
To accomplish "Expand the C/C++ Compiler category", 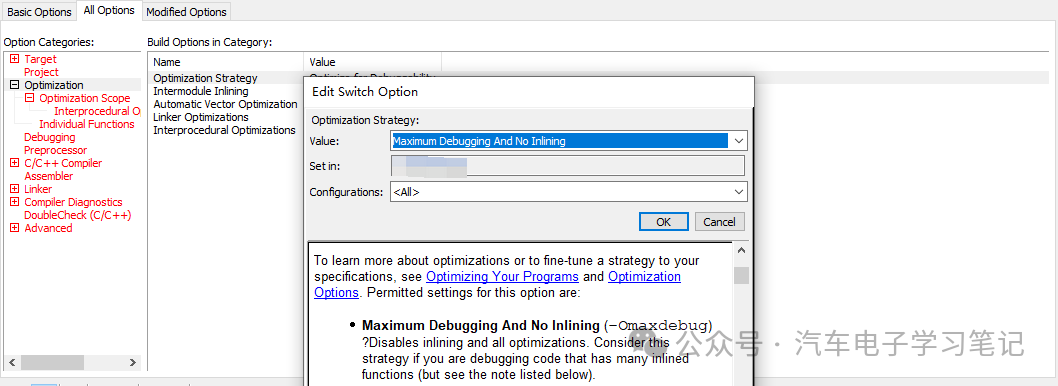I will [x=14, y=163].
